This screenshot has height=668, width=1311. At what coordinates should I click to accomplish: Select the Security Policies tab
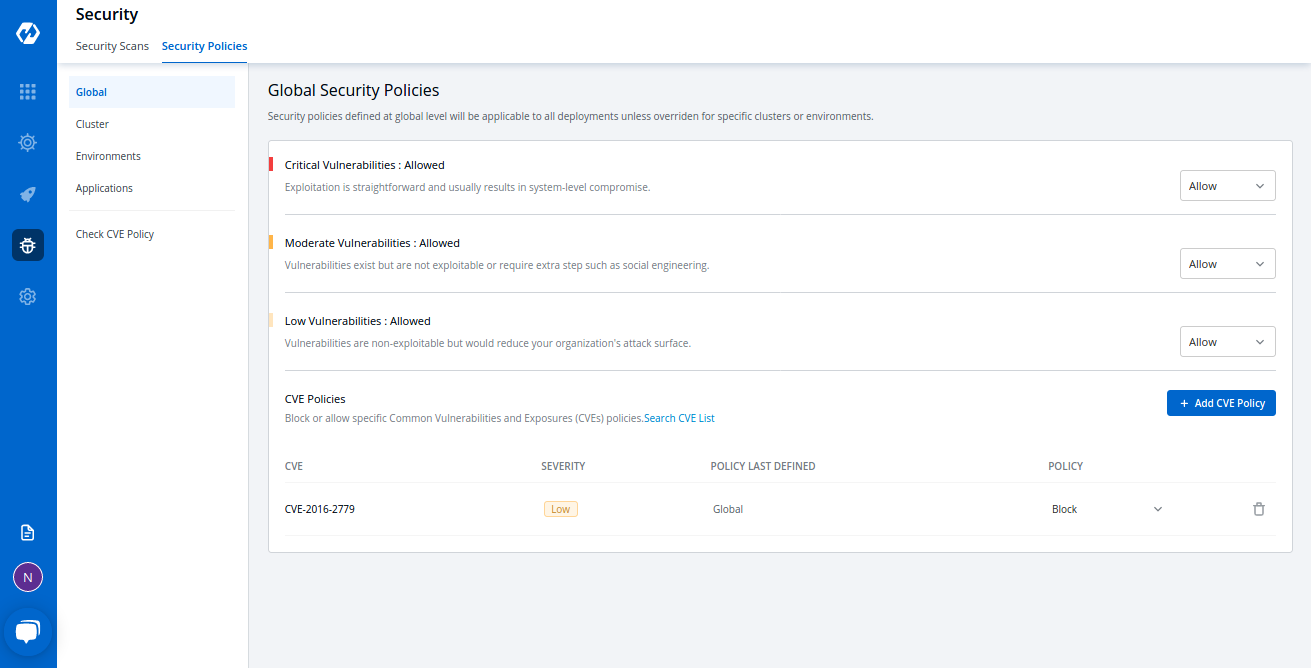(204, 46)
